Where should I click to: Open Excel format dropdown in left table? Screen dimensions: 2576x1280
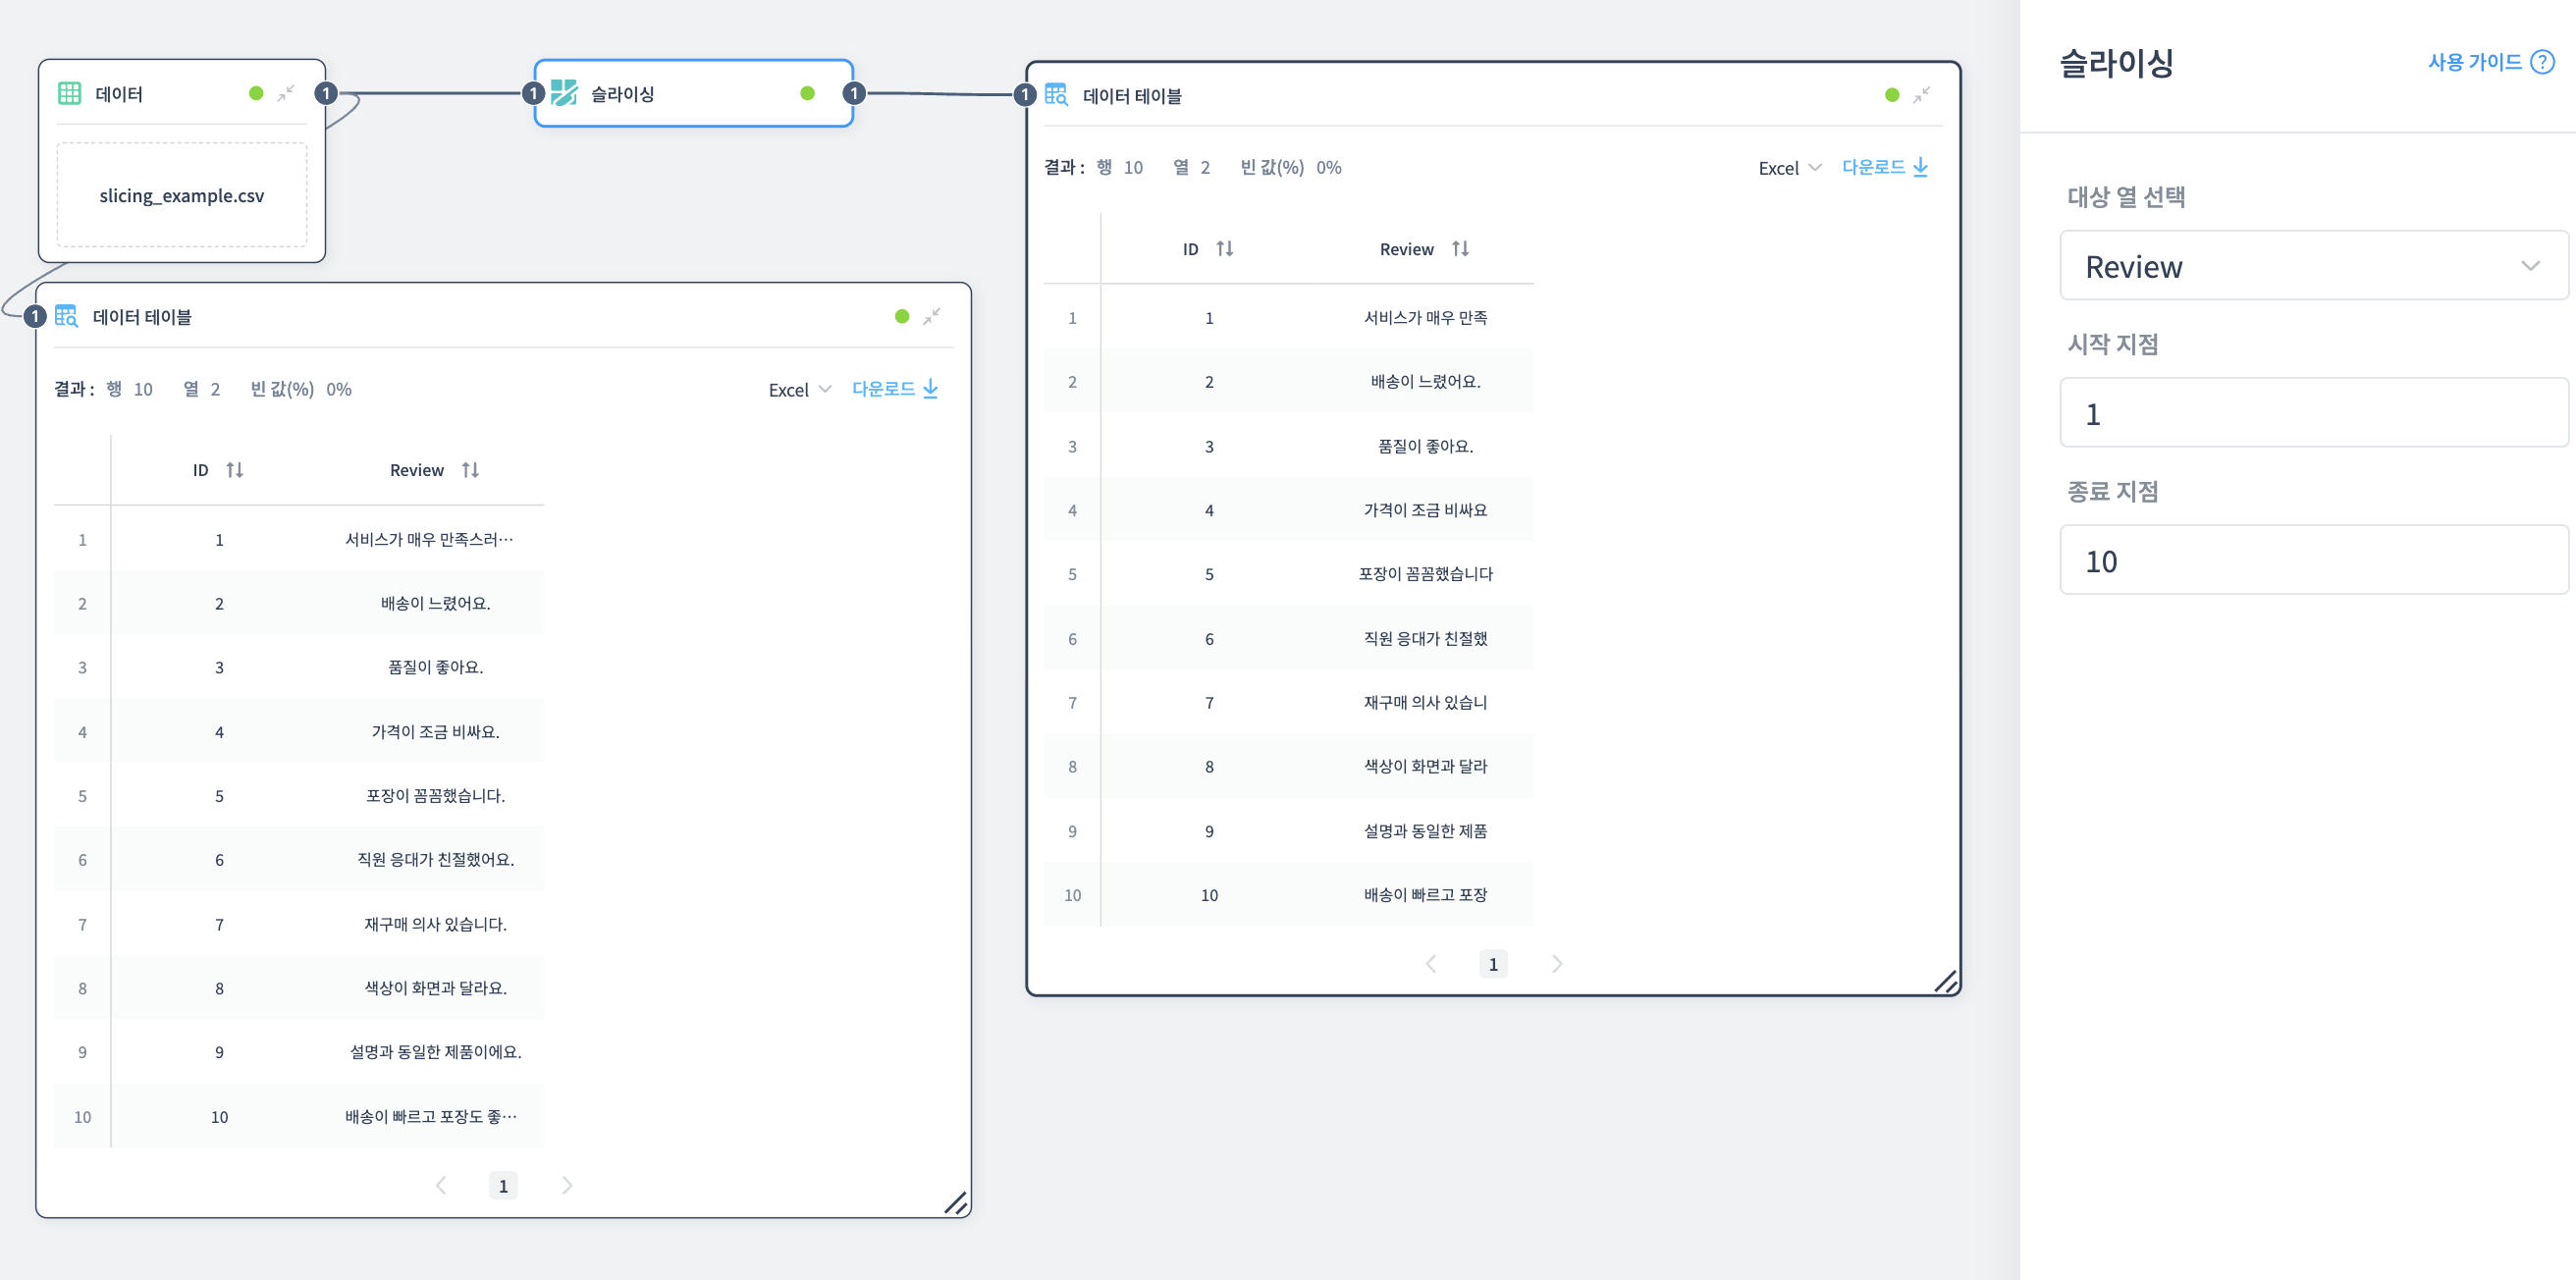tap(799, 390)
